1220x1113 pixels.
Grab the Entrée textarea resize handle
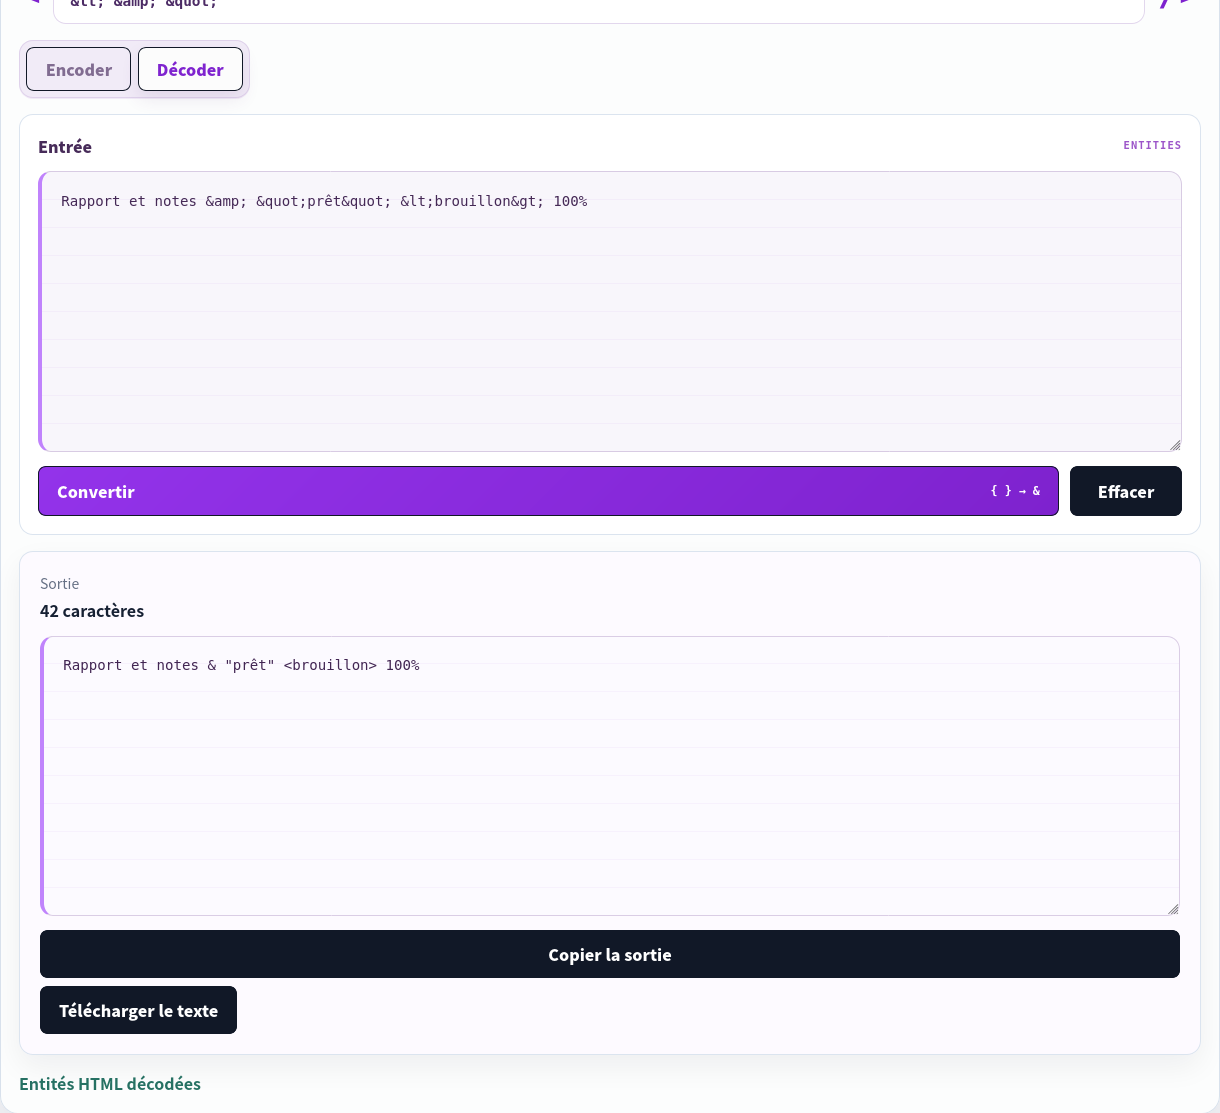tap(1175, 445)
